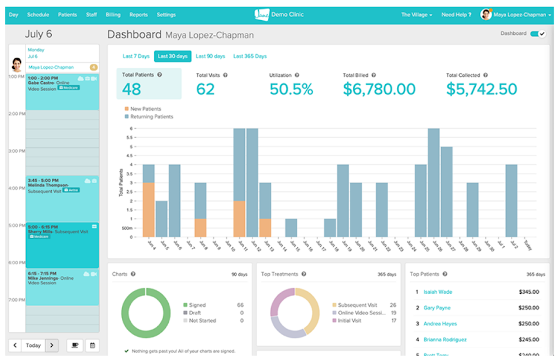
Task: Open patient Isaiah Wade
Action: tap(438, 292)
